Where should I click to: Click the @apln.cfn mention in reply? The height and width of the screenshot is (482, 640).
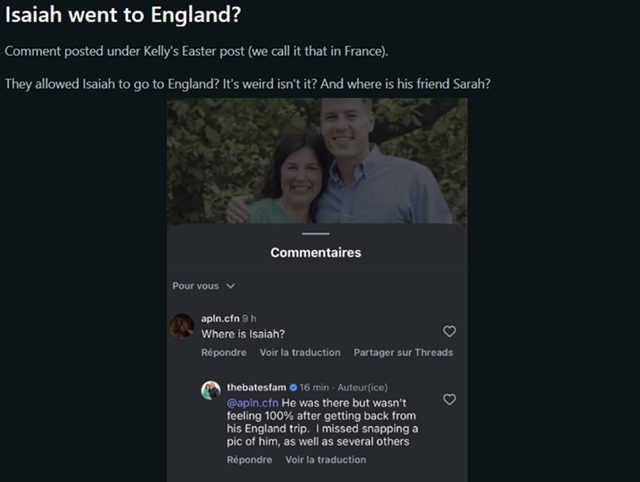pyautogui.click(x=253, y=403)
